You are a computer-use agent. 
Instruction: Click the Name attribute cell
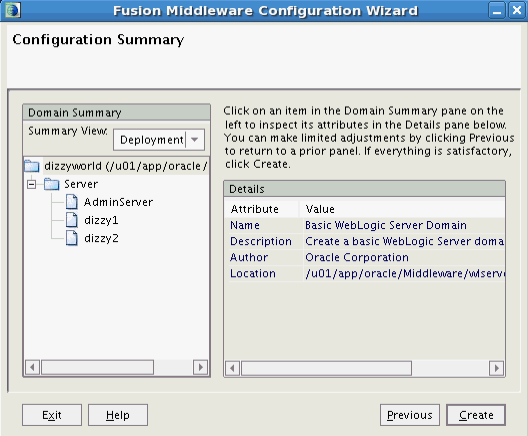pyautogui.click(x=264, y=225)
